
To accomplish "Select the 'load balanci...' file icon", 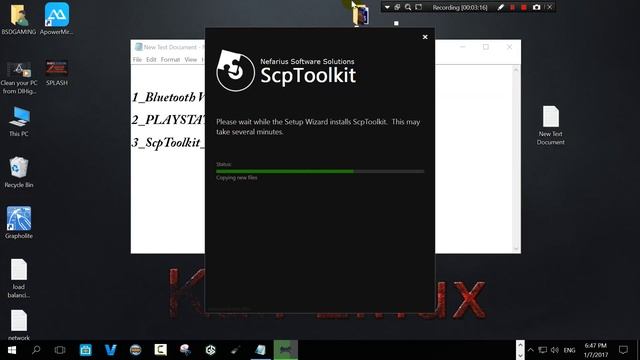I will click(x=19, y=279).
